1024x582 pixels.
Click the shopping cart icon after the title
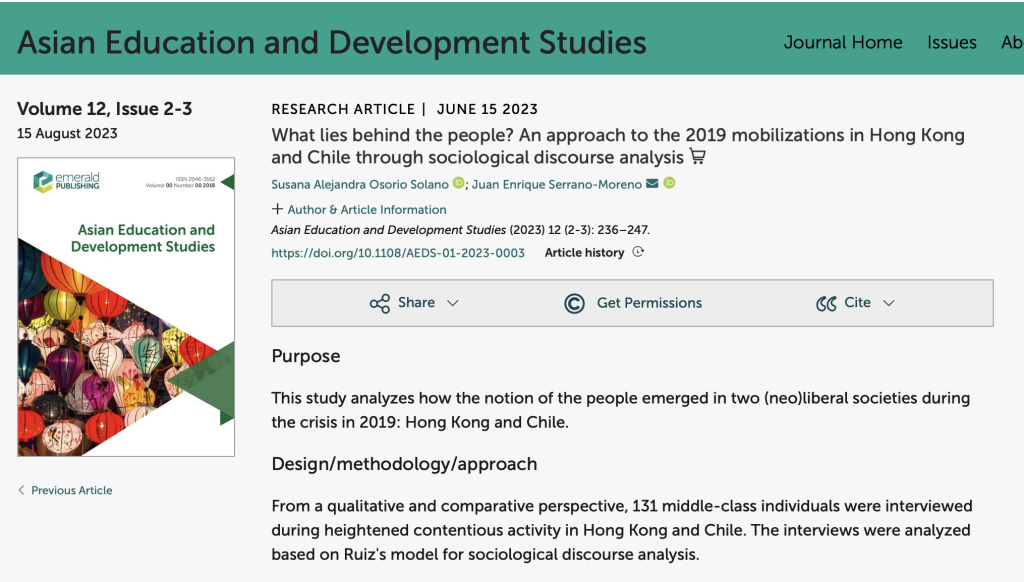(x=698, y=157)
